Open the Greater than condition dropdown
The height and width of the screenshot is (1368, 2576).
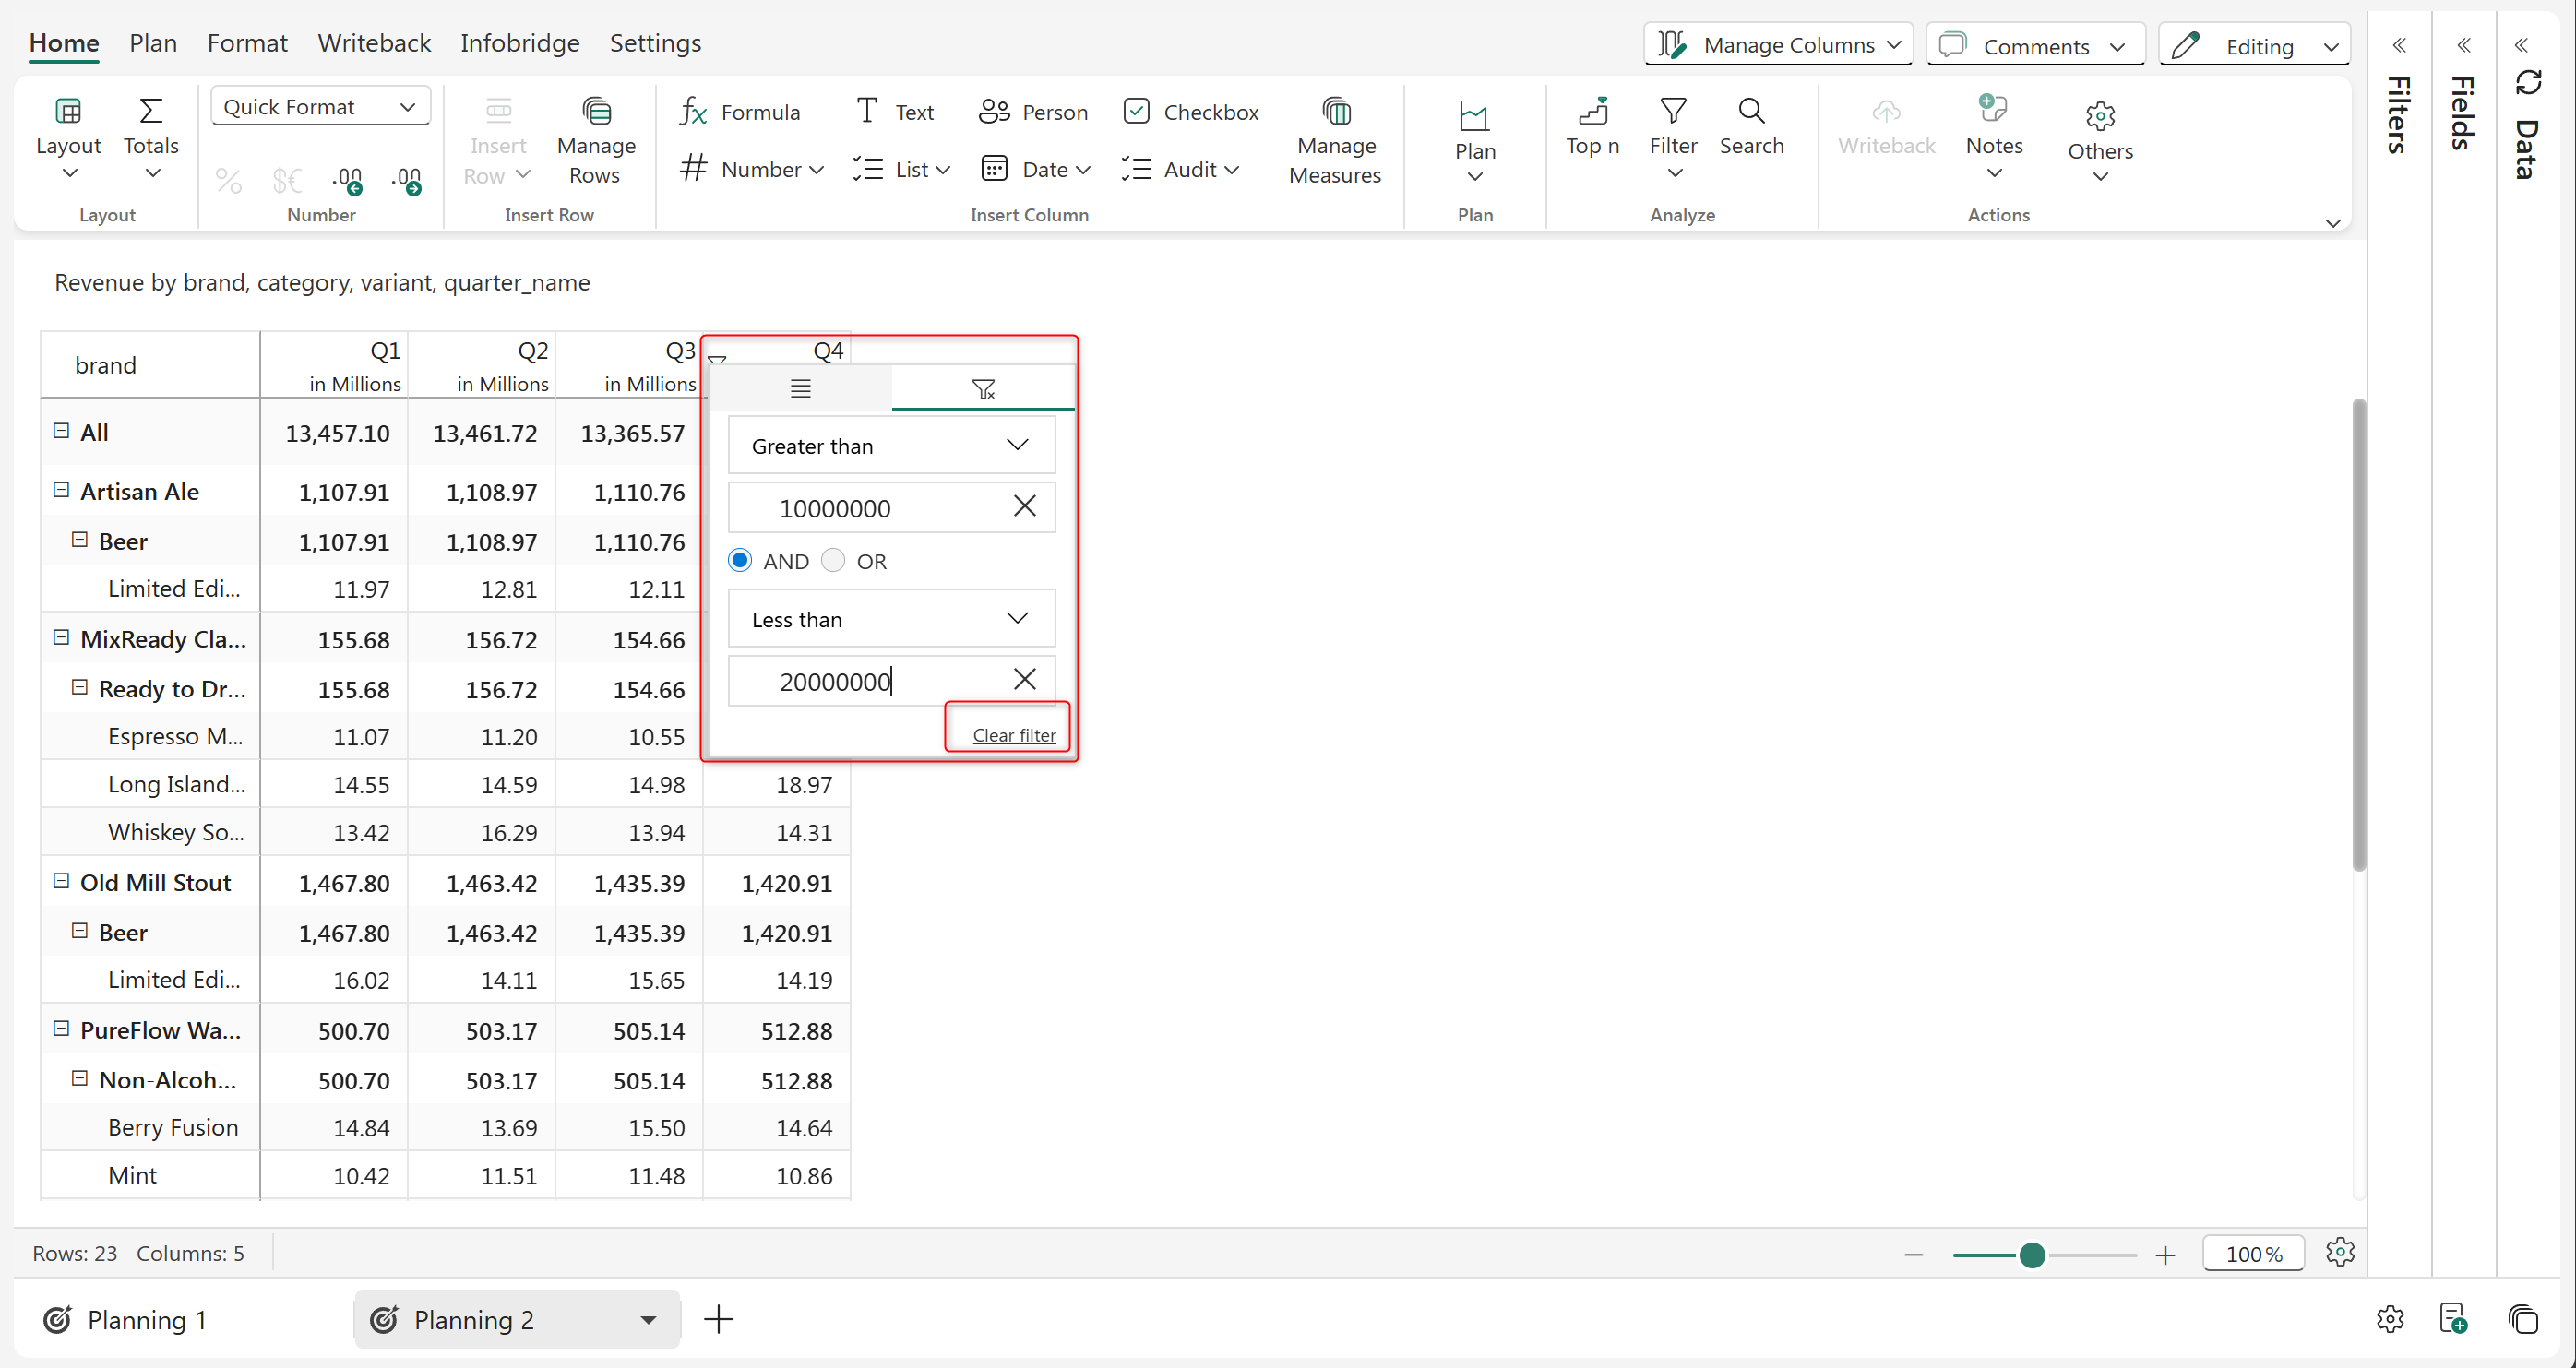891,446
